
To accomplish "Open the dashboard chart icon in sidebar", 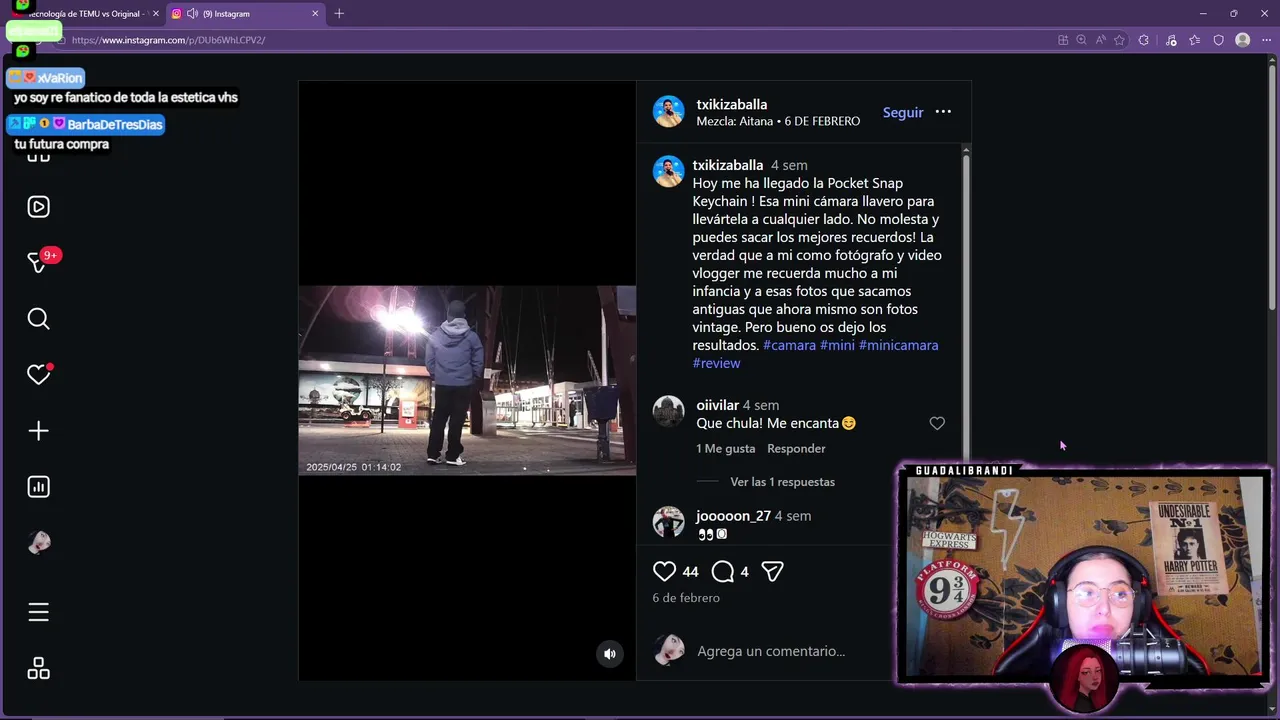I will [38, 487].
